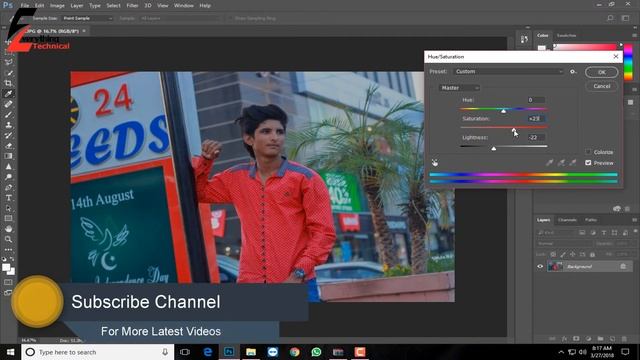Select the Rectangle shape tool

(8, 219)
